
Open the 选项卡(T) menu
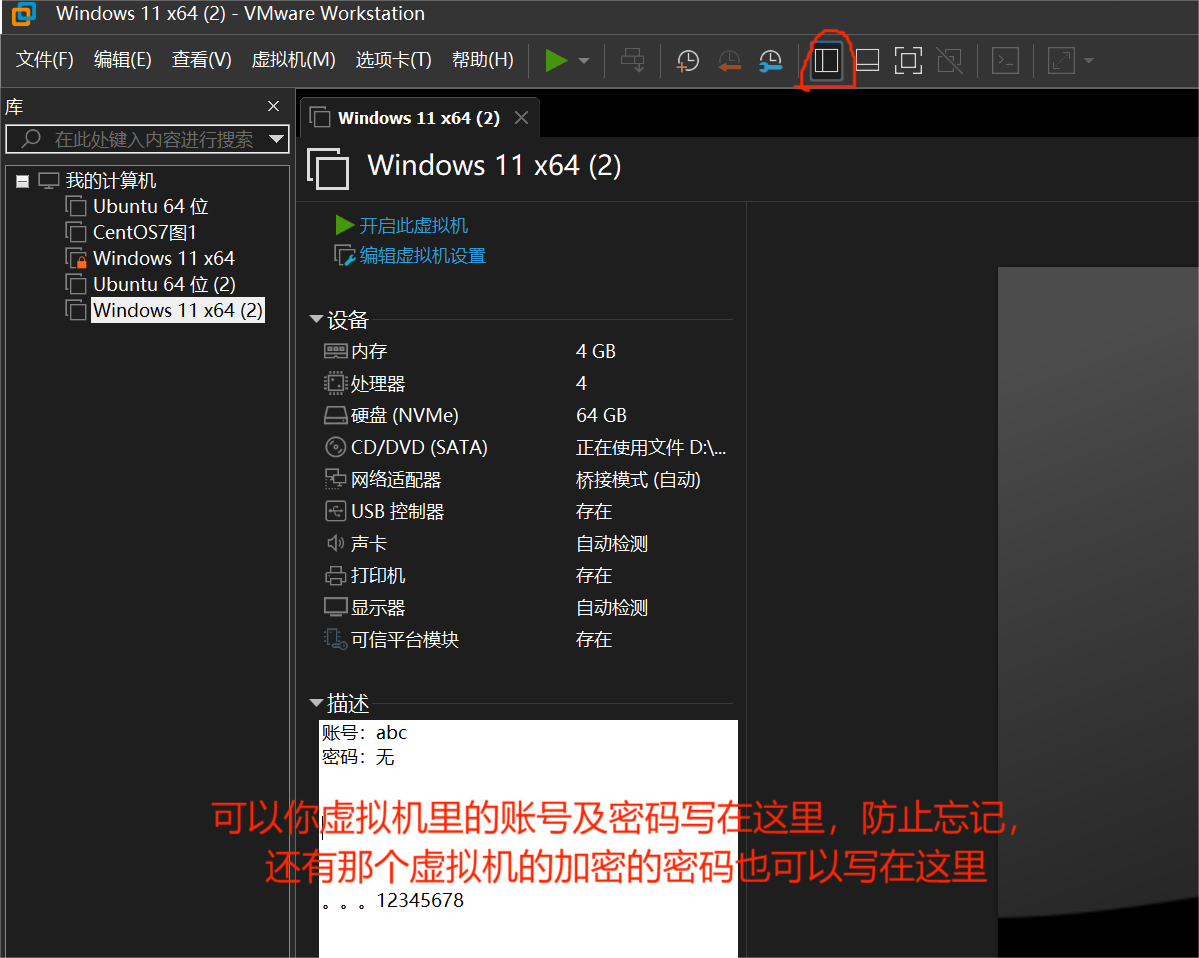393,60
